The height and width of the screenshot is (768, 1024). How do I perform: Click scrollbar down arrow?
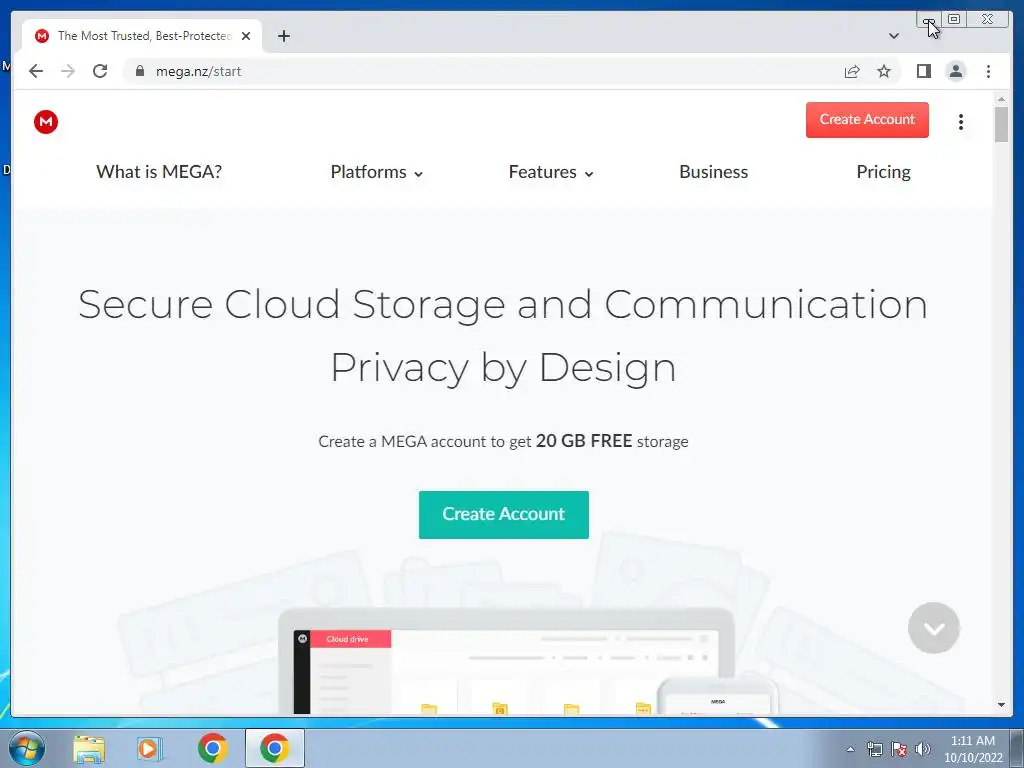1001,705
